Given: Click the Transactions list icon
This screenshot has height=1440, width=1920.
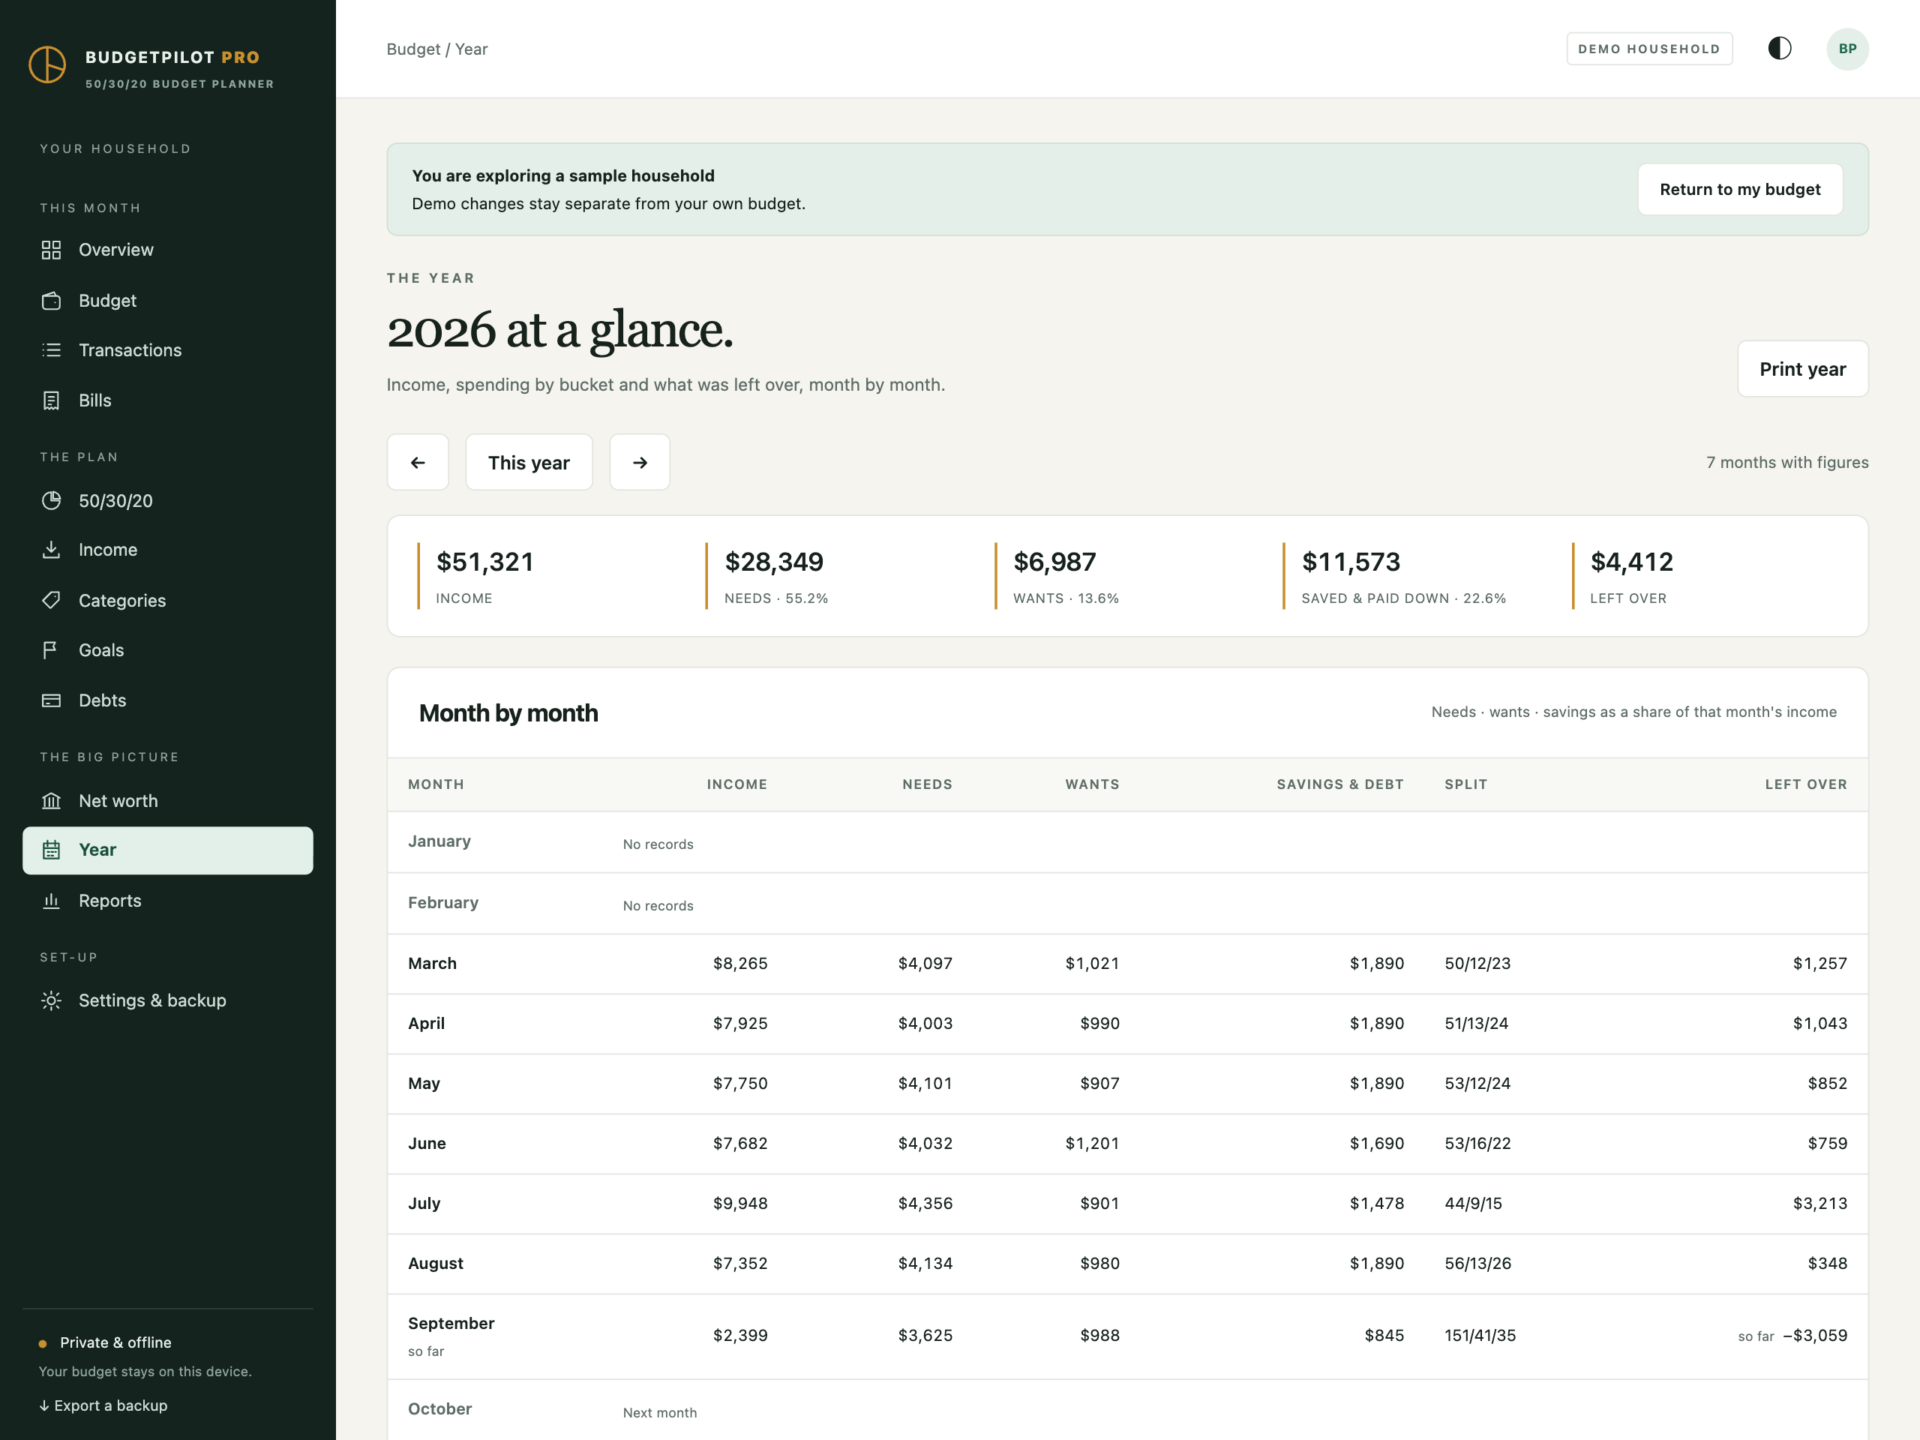Looking at the screenshot, I should [51, 350].
